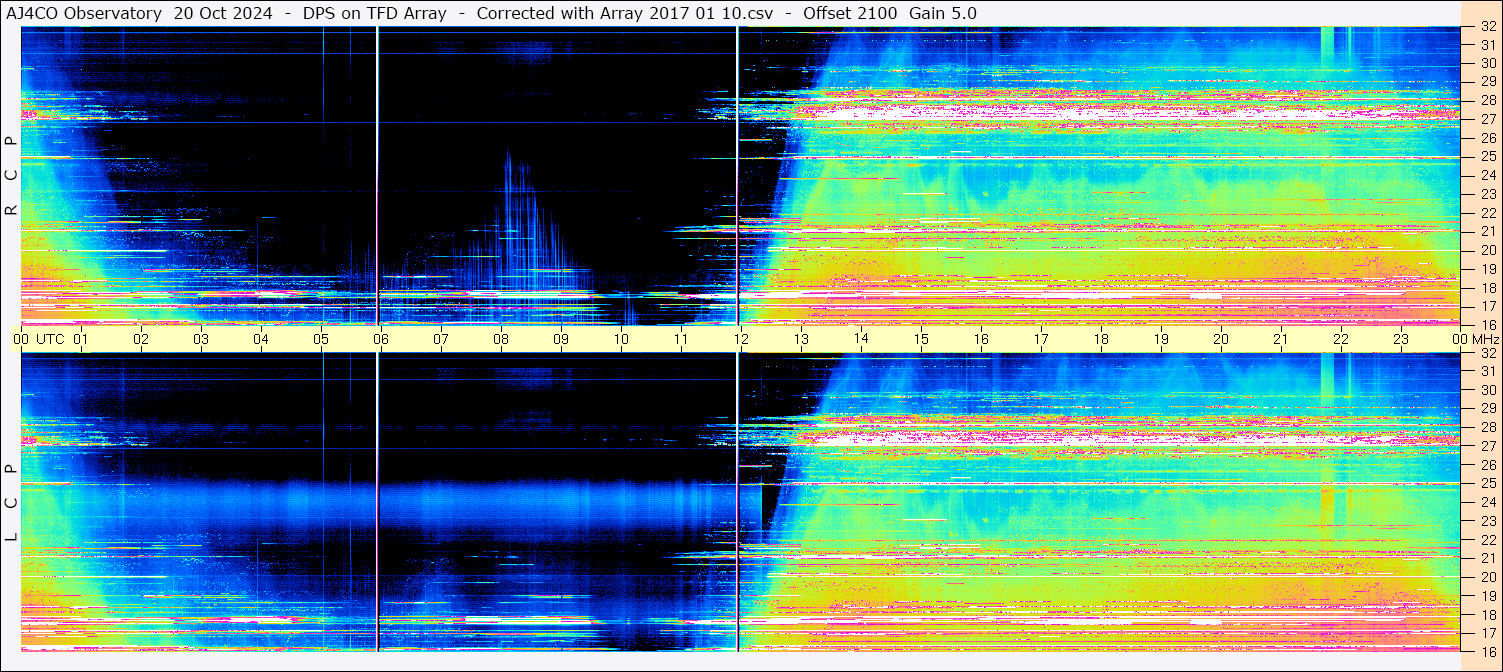Click the 12 hour label on the time axis
The image size is (1503, 672).
[x=740, y=339]
